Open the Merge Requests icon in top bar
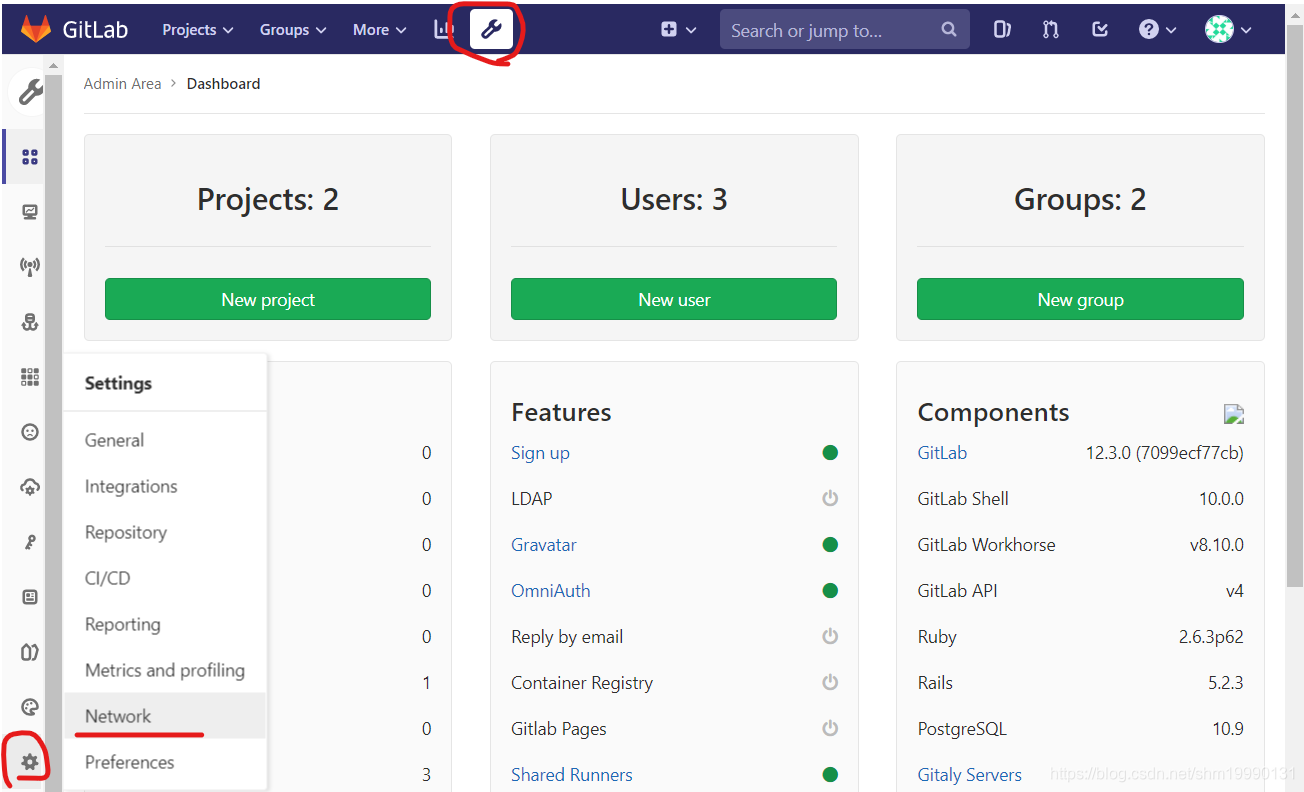This screenshot has height=792, width=1304. tap(1050, 30)
